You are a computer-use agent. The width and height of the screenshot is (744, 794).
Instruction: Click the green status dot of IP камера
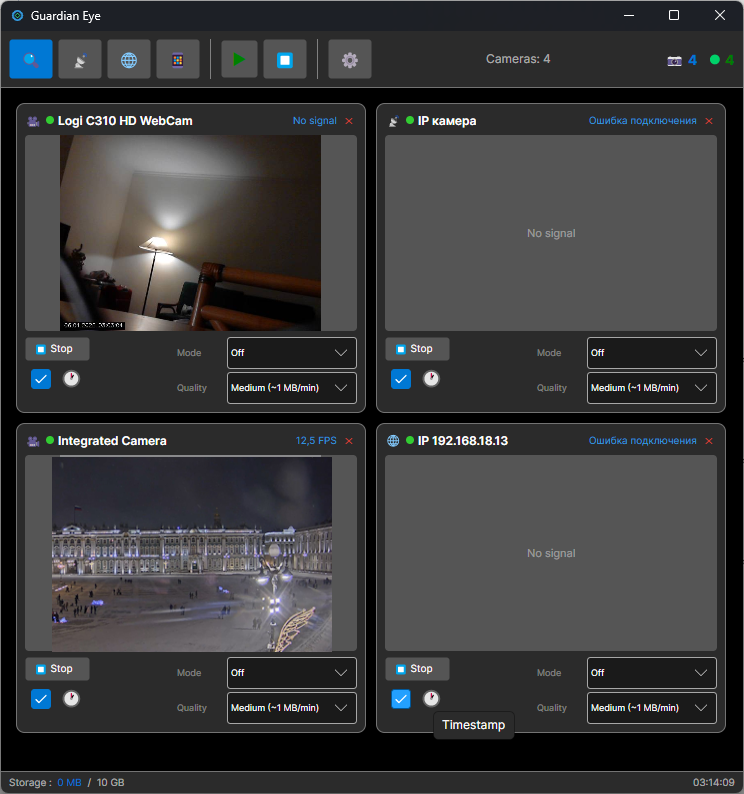[410, 120]
